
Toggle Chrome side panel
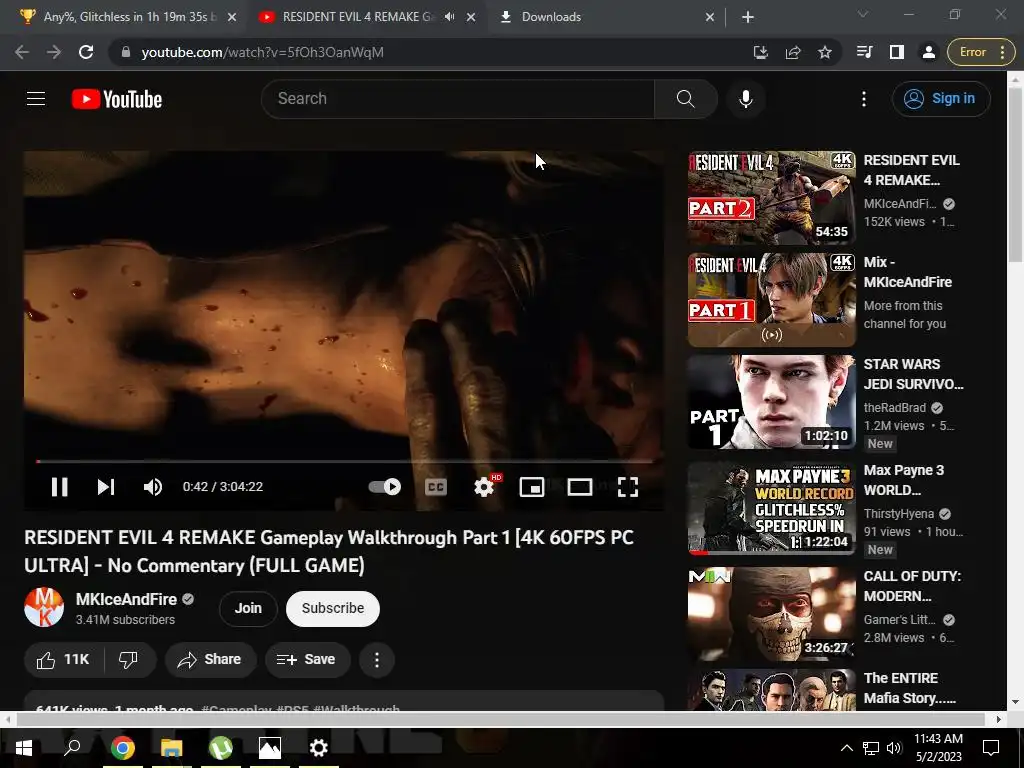(897, 52)
